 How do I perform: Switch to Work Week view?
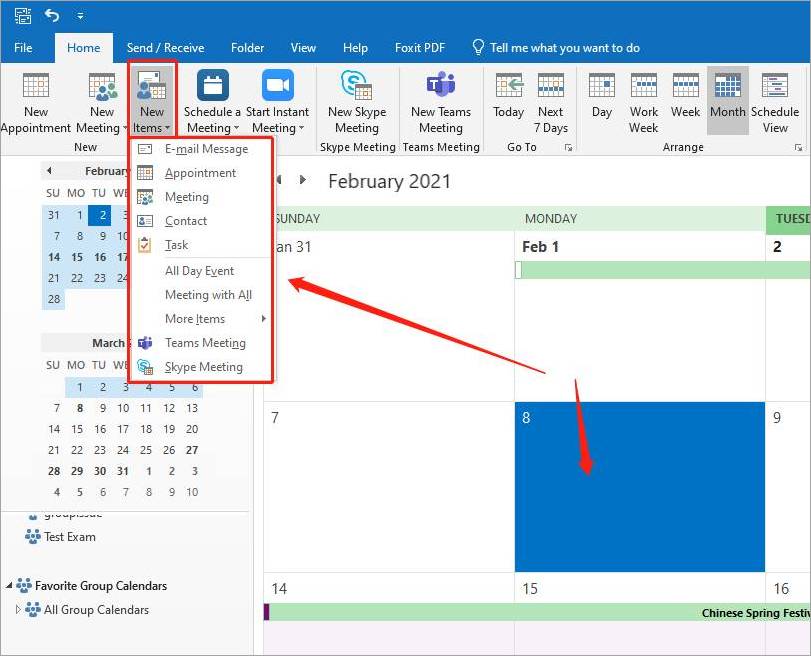(x=643, y=88)
